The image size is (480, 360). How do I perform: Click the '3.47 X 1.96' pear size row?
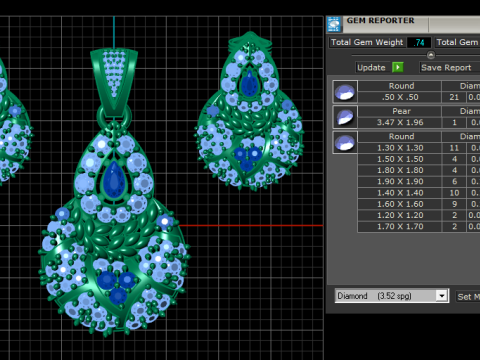[x=400, y=122]
